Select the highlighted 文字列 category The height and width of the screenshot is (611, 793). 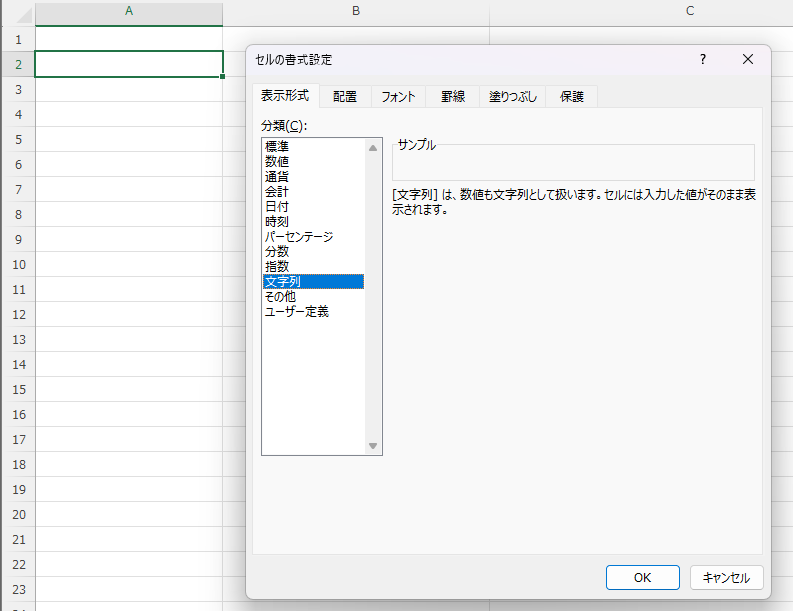314,281
